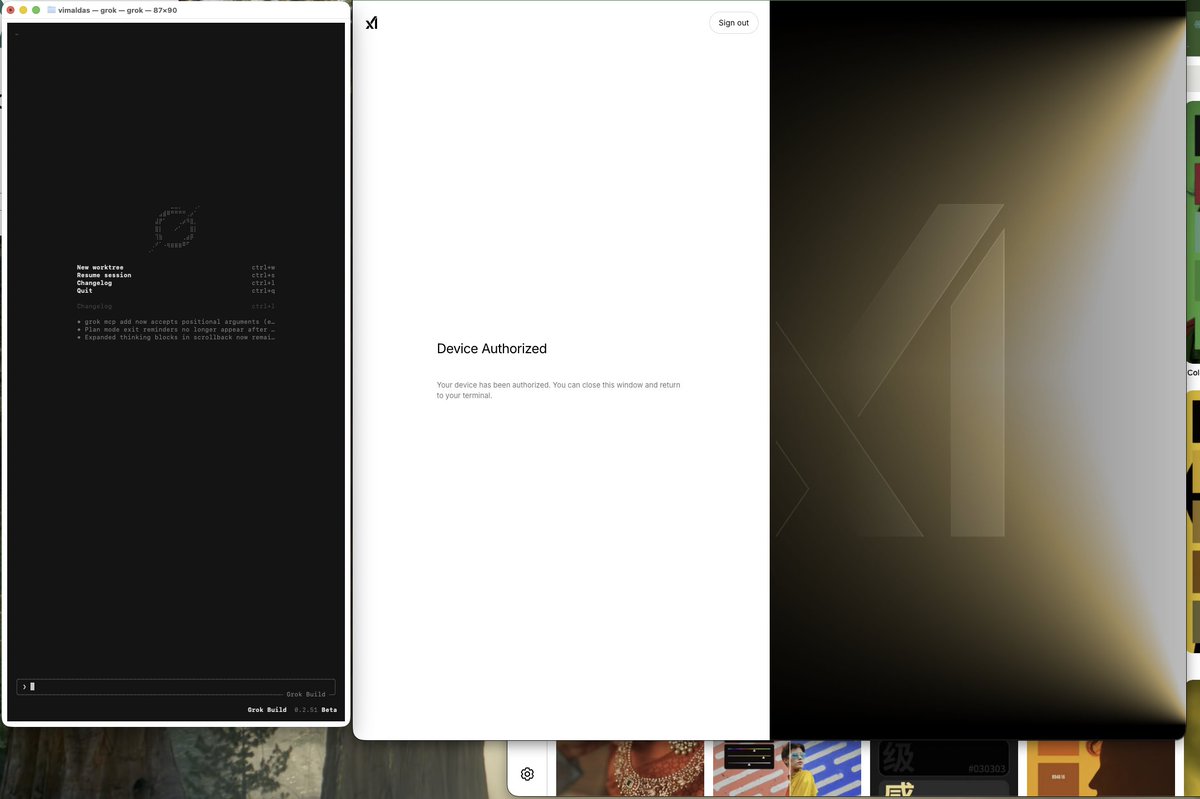The width and height of the screenshot is (1200, 799).
Task: Click the folder icon in the terminal title bar
Action: [52, 10]
